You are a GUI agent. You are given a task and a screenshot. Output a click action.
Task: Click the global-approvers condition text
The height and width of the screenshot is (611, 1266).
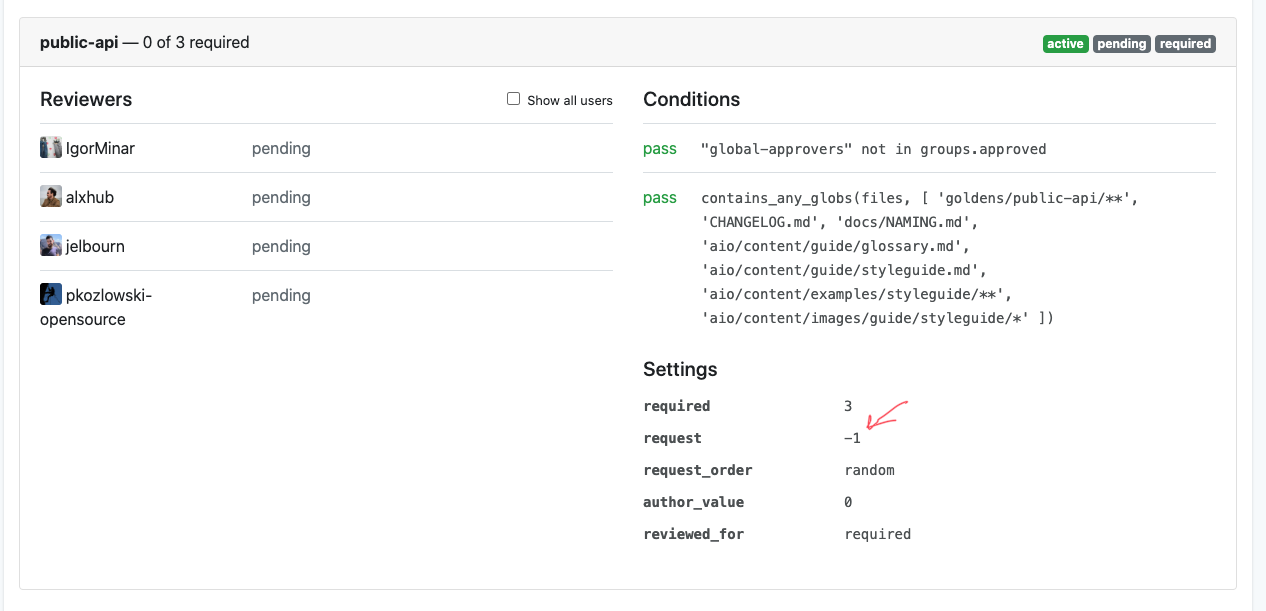873,149
